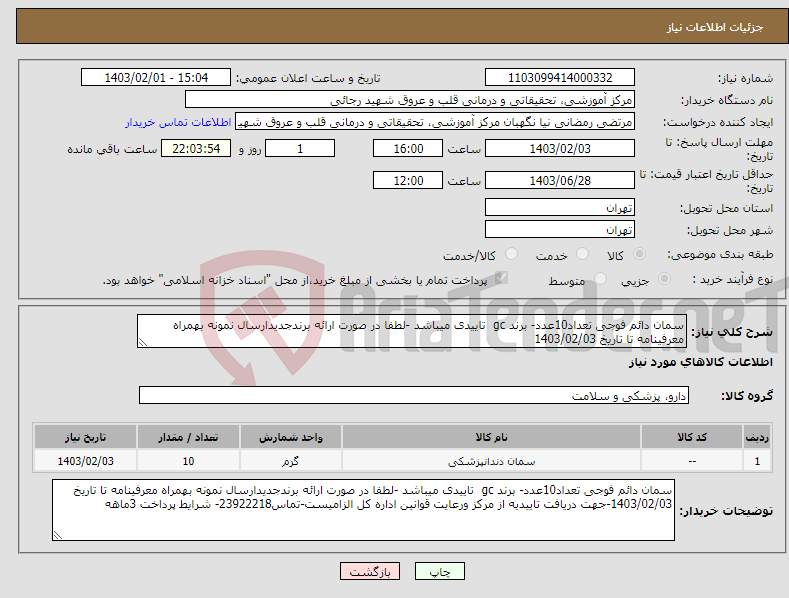Click the ساعت باقی مانده label
789x598 pixels.
112,150
